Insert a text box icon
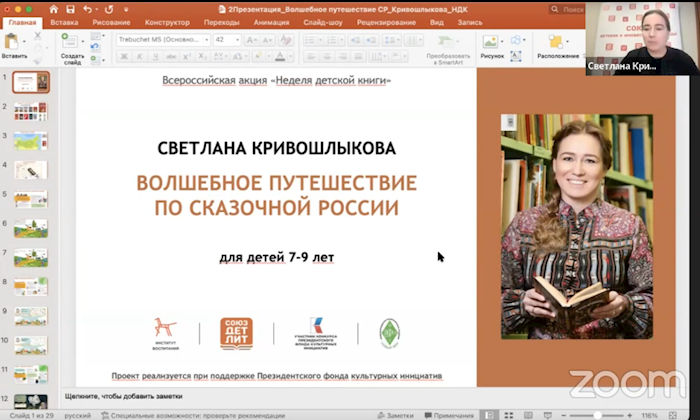700x420 pixels. (x=516, y=56)
